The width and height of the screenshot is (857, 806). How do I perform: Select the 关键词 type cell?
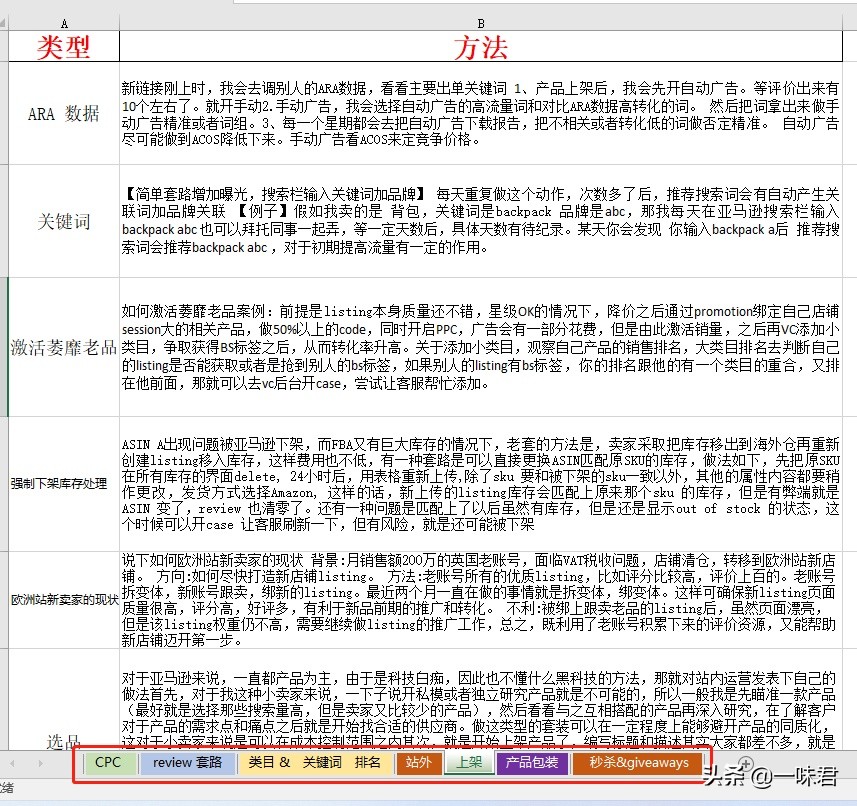pyautogui.click(x=64, y=221)
